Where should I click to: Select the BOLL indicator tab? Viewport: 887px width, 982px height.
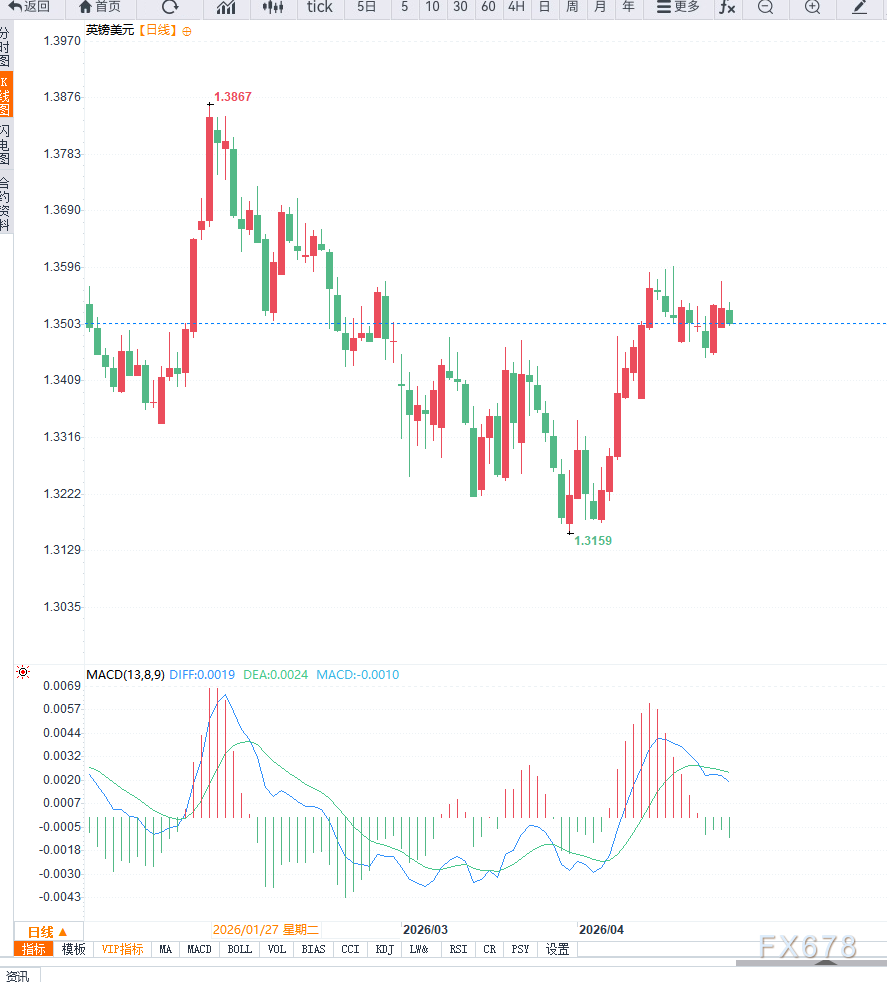[x=240, y=949]
